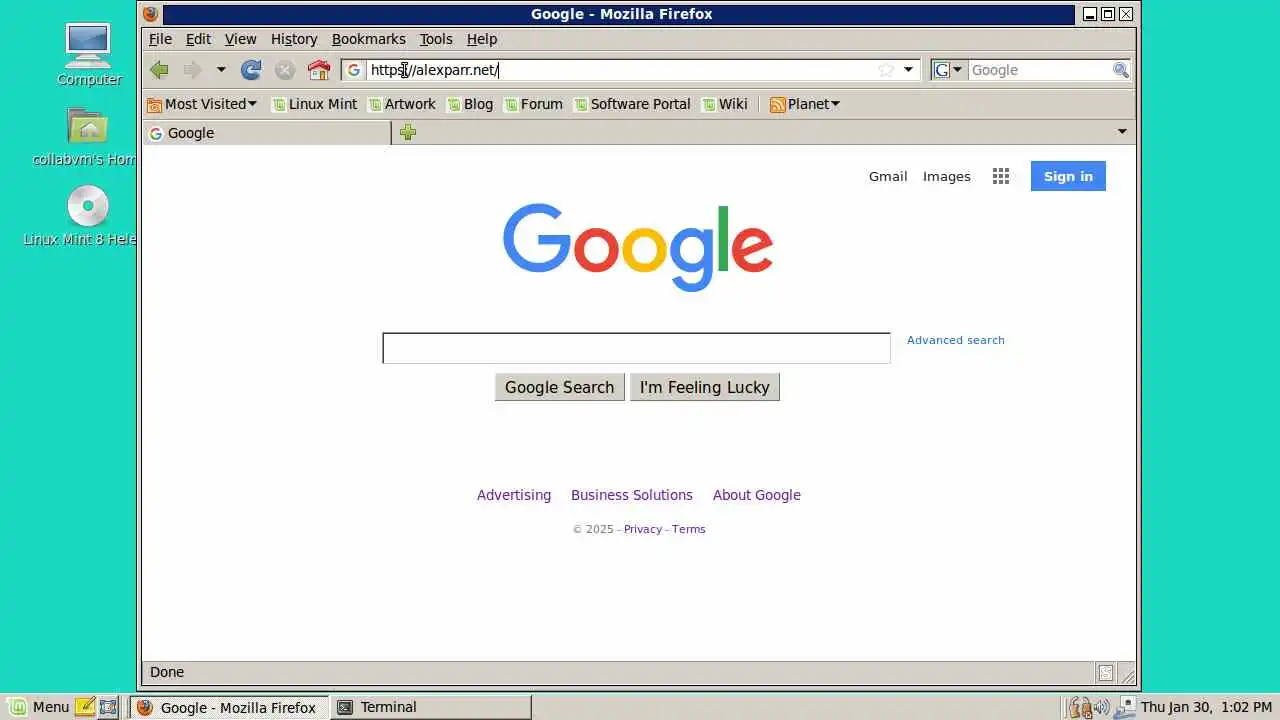This screenshot has width=1280, height=720.
Task: Click the Show Desktop icon in taskbar
Action: click(x=108, y=707)
